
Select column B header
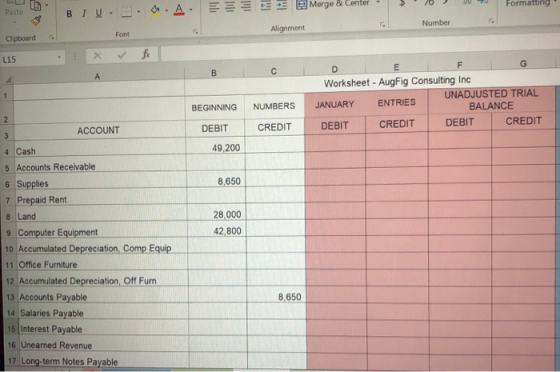point(214,73)
